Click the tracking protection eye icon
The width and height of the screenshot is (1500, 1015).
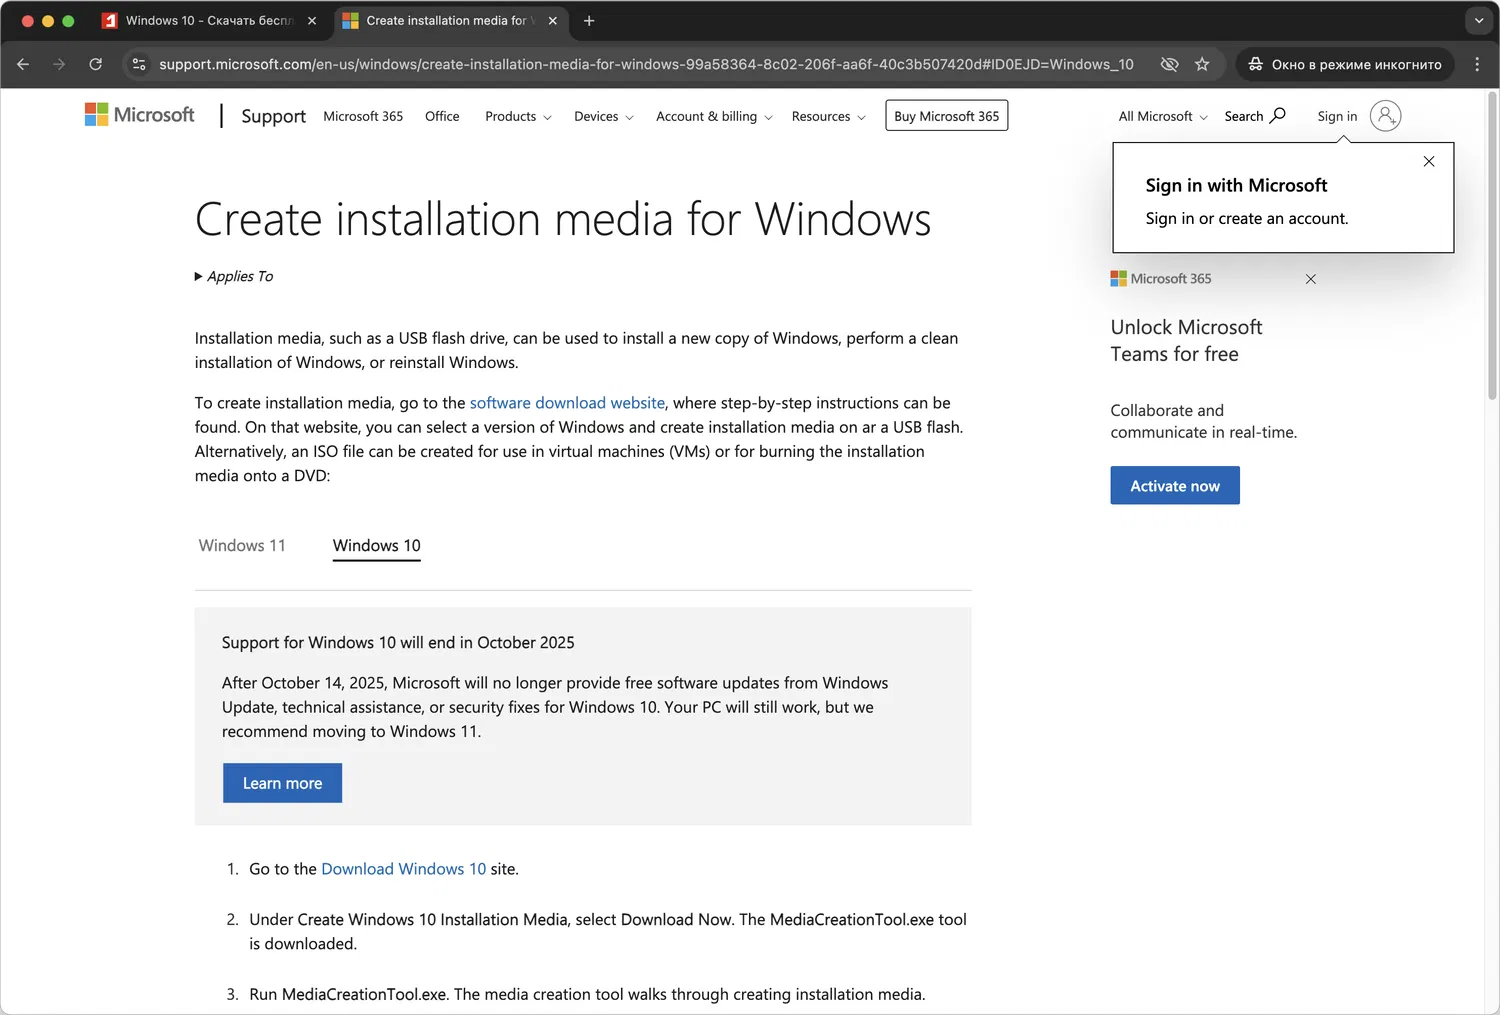click(x=1169, y=64)
